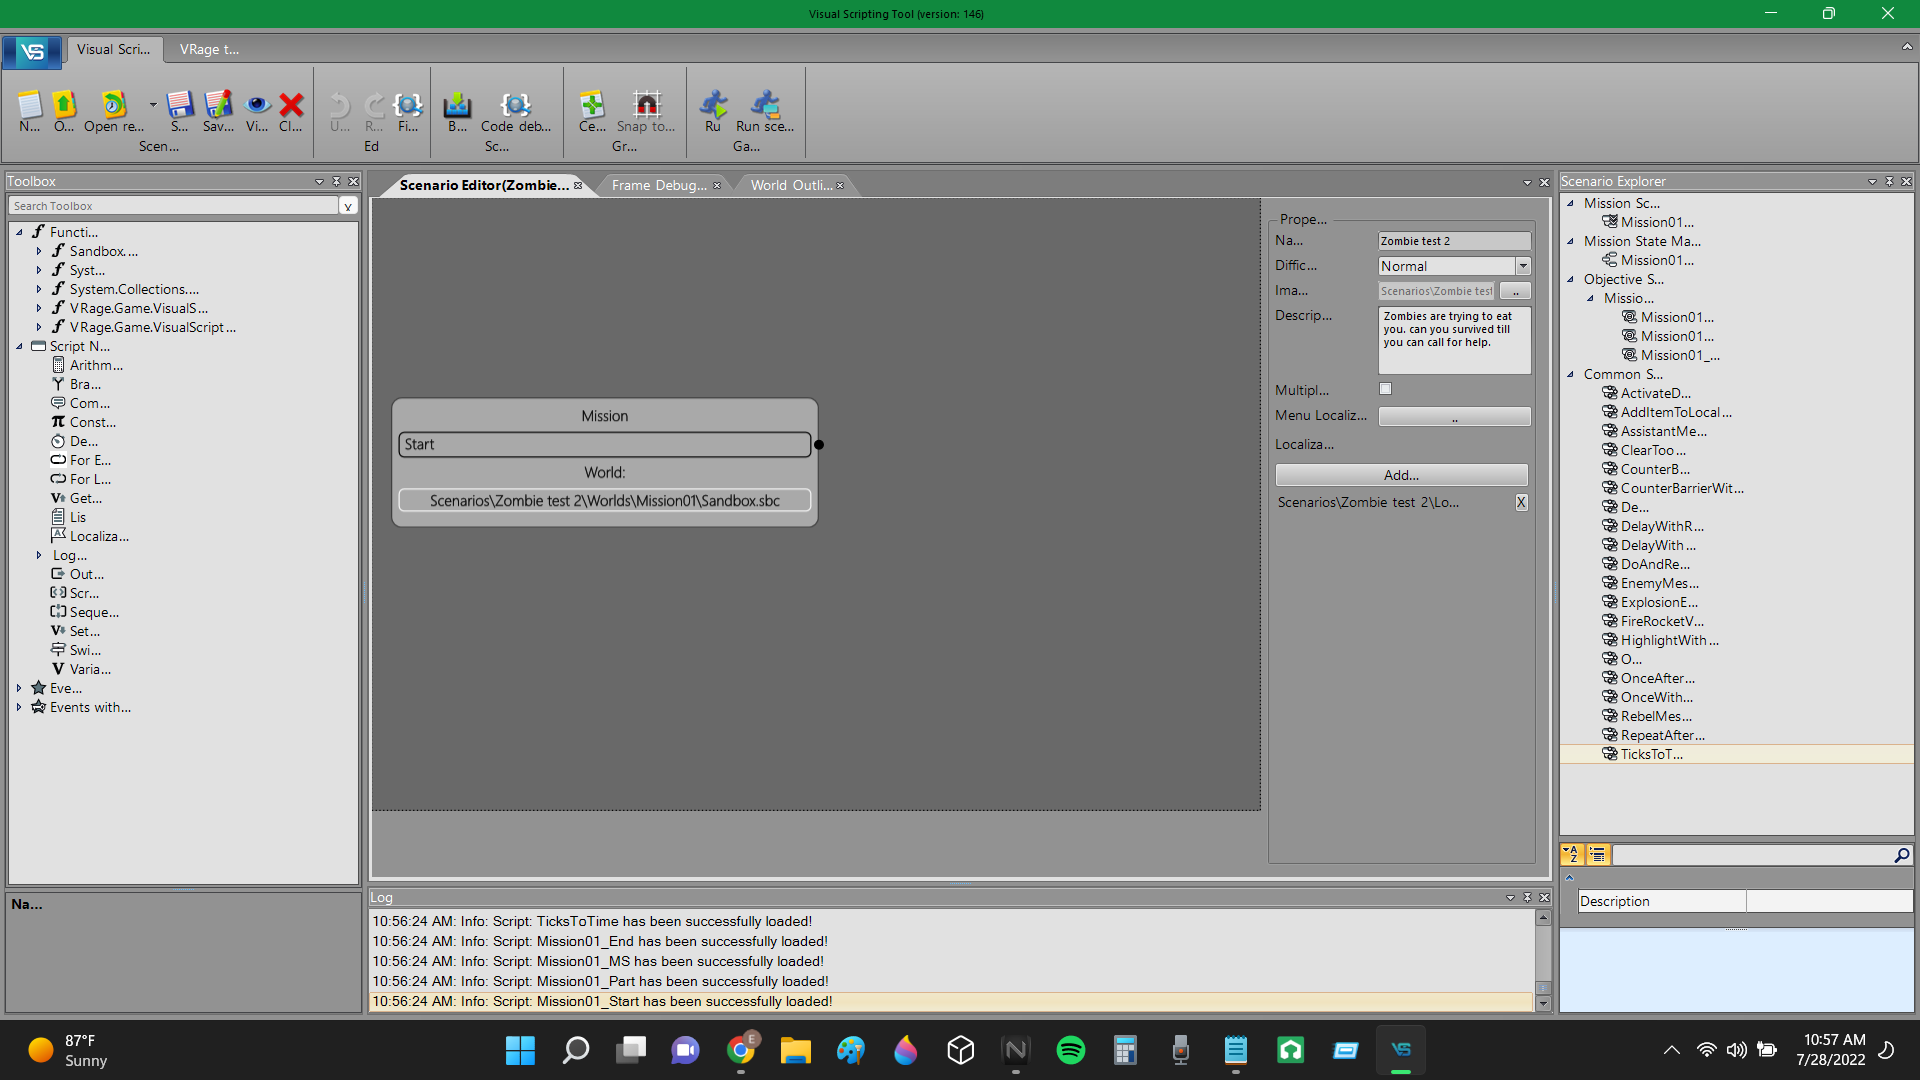Sort Scenario Explorer properties alphabetically

click(x=1572, y=855)
